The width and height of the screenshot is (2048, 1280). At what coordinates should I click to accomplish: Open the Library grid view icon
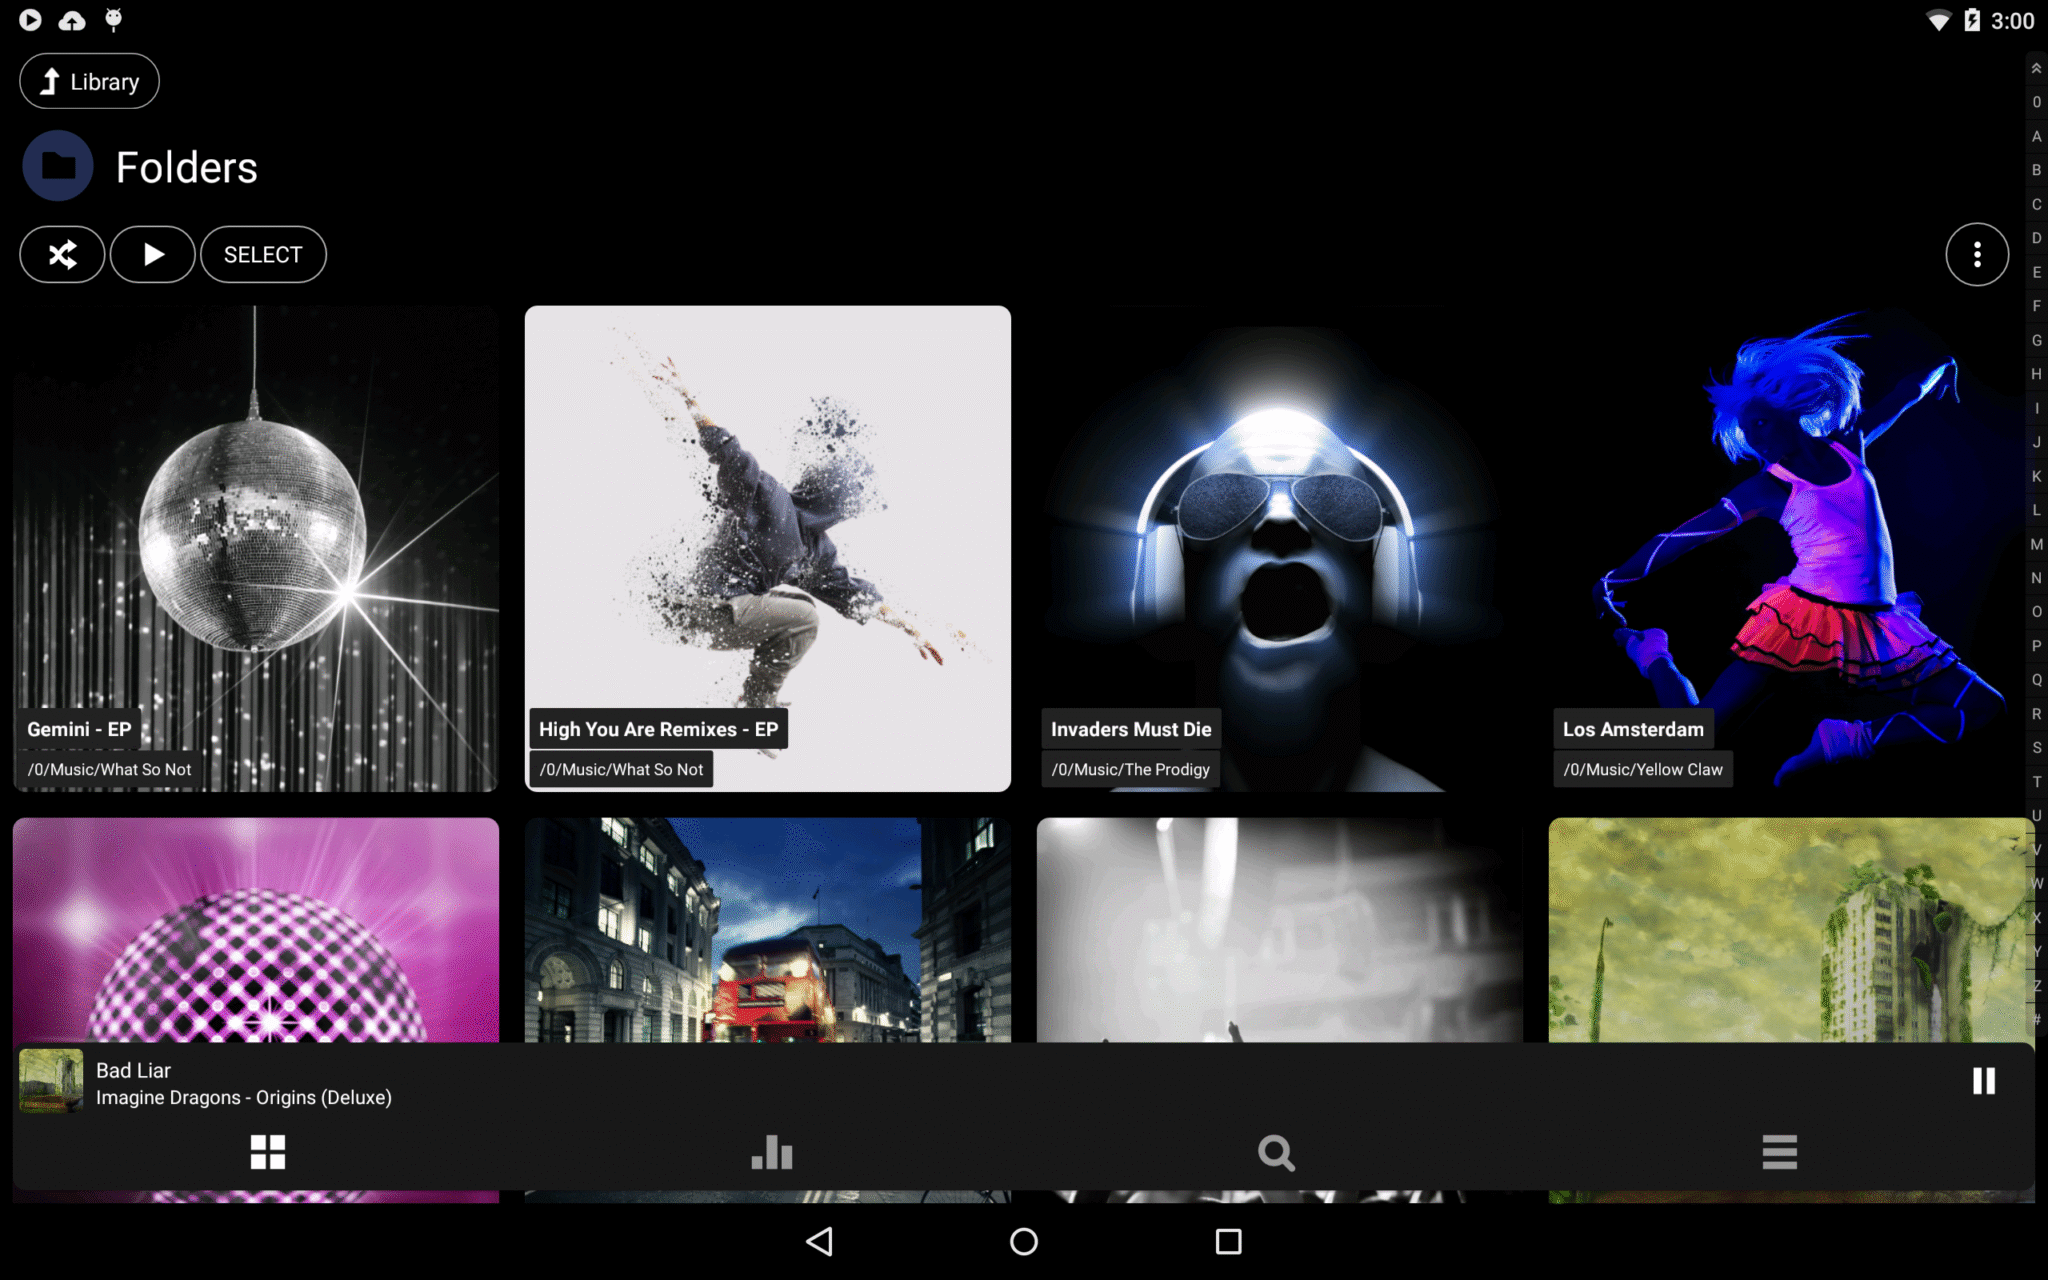coord(268,1153)
